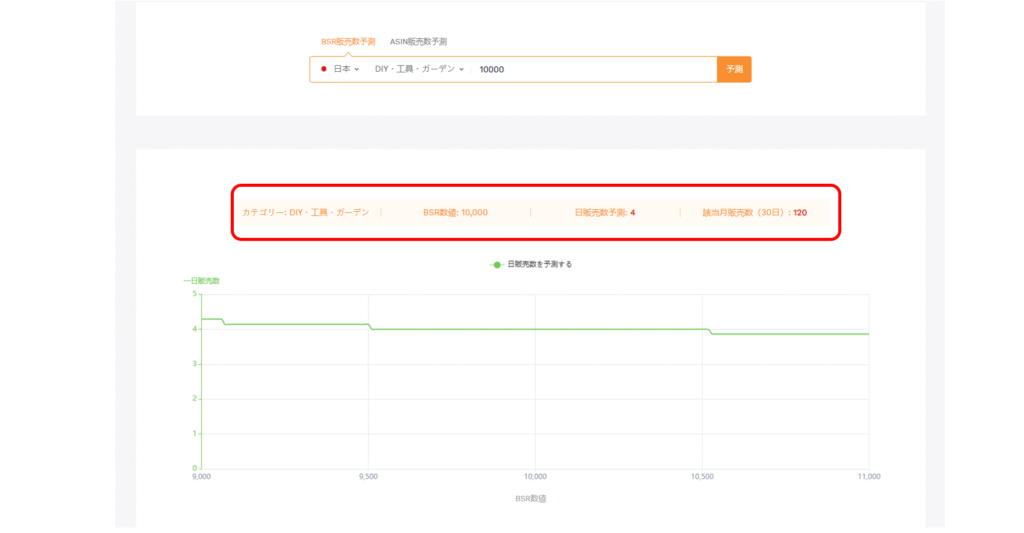Click the 日販売数予測: 4 result
This screenshot has height=533, width=1024.
pos(604,212)
